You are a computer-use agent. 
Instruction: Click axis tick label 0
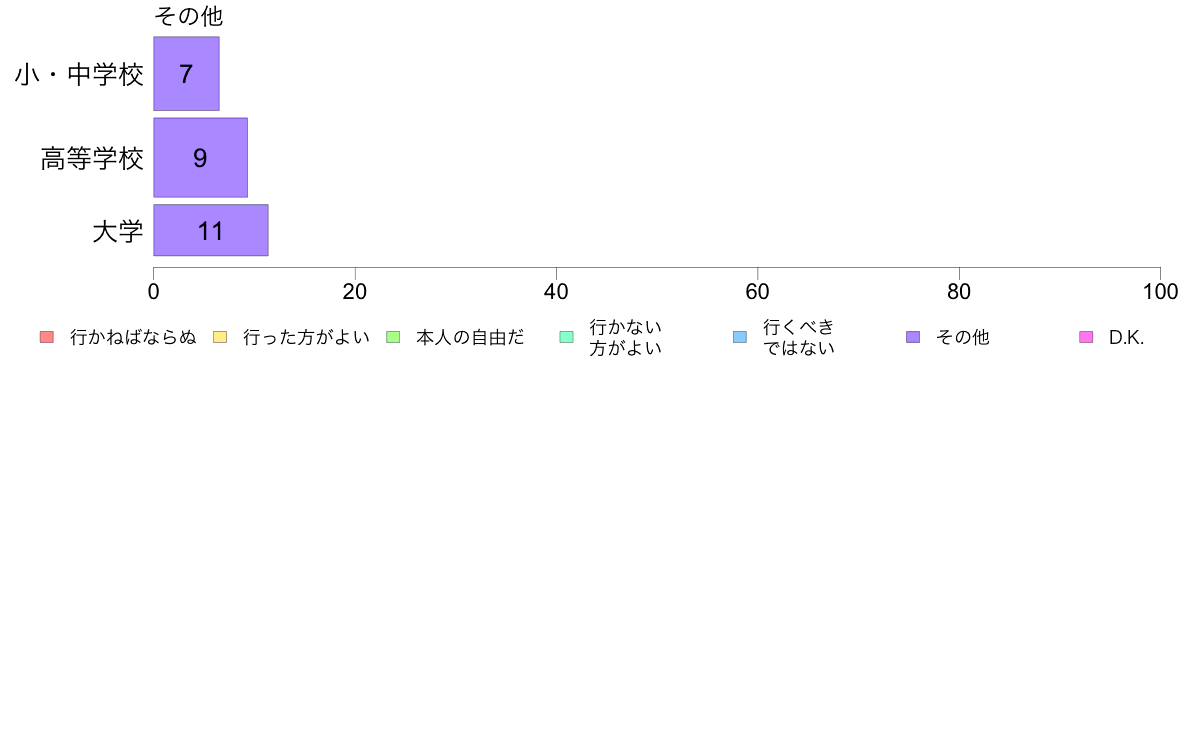click(154, 292)
